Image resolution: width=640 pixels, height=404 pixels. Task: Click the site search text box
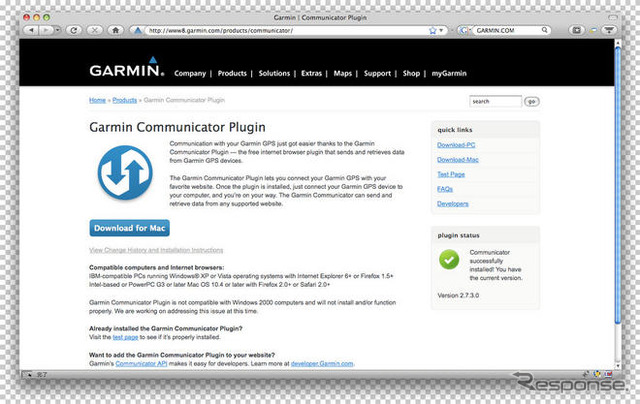(495, 101)
